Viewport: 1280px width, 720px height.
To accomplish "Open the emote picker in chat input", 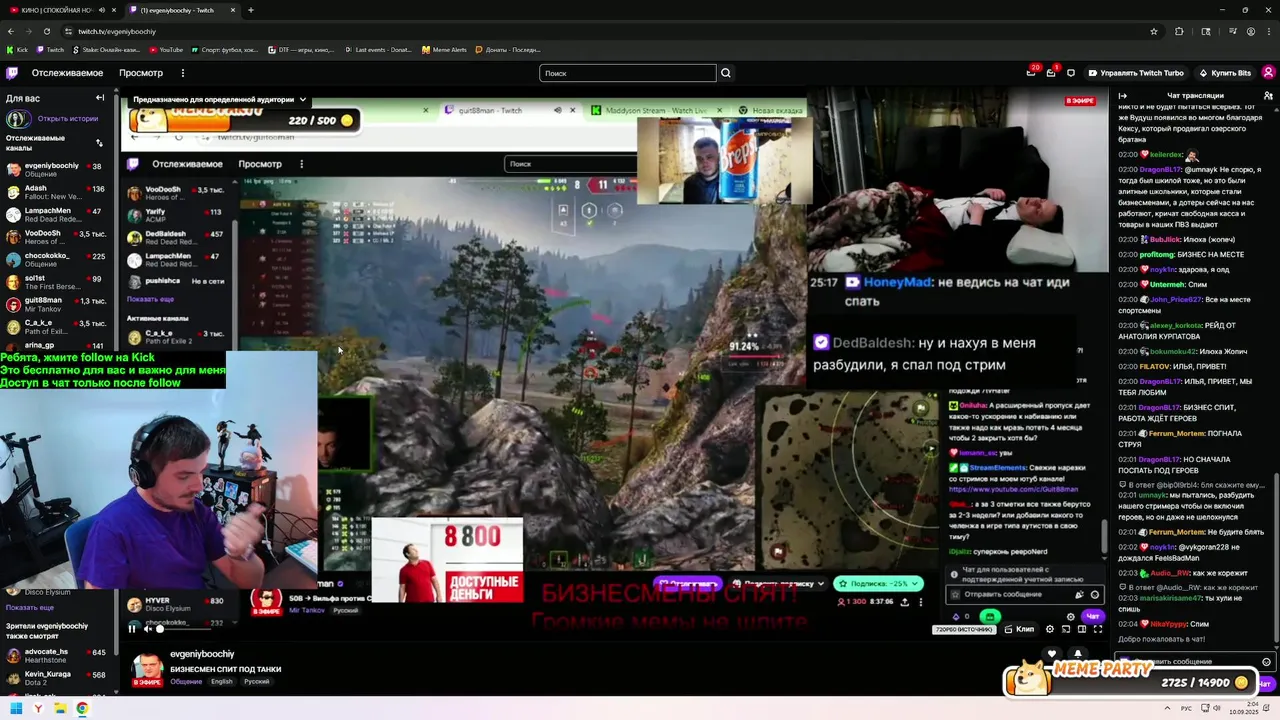I will click(x=1266, y=662).
